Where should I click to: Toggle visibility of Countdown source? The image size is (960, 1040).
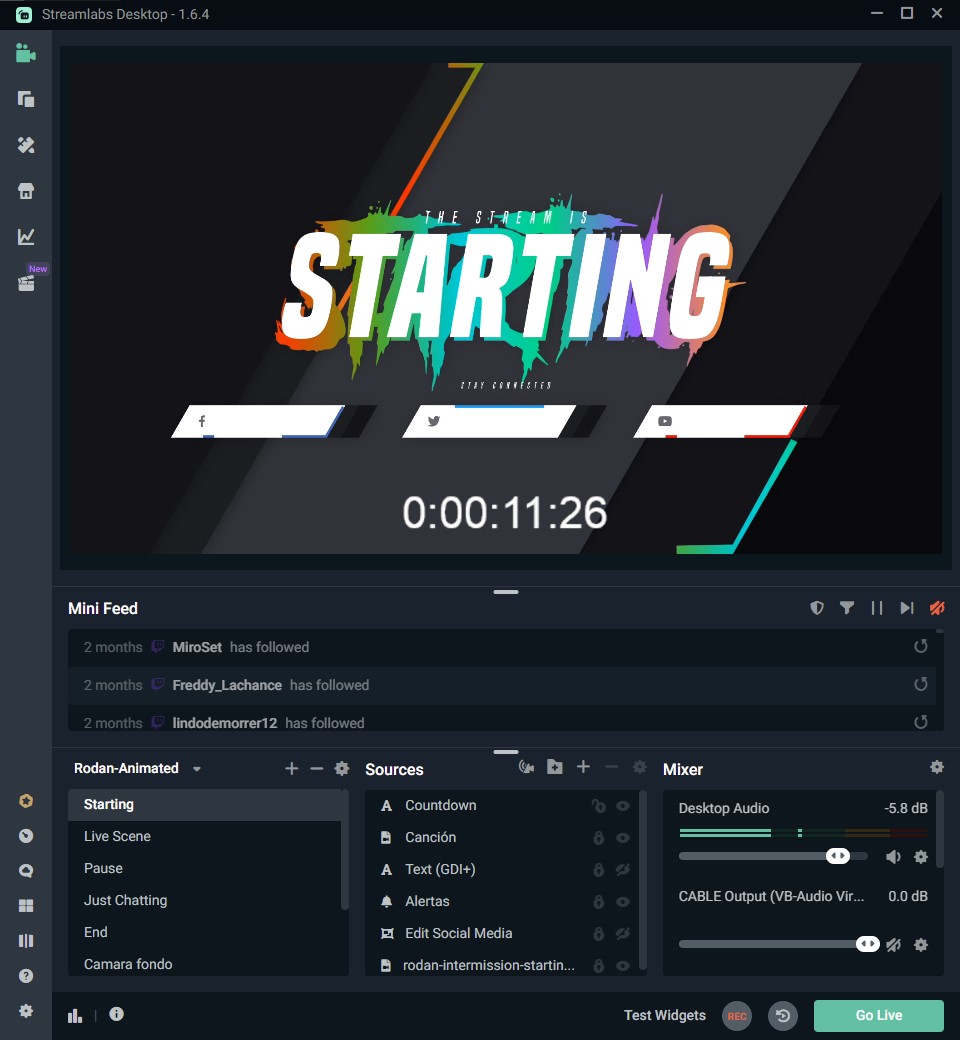pyautogui.click(x=623, y=806)
